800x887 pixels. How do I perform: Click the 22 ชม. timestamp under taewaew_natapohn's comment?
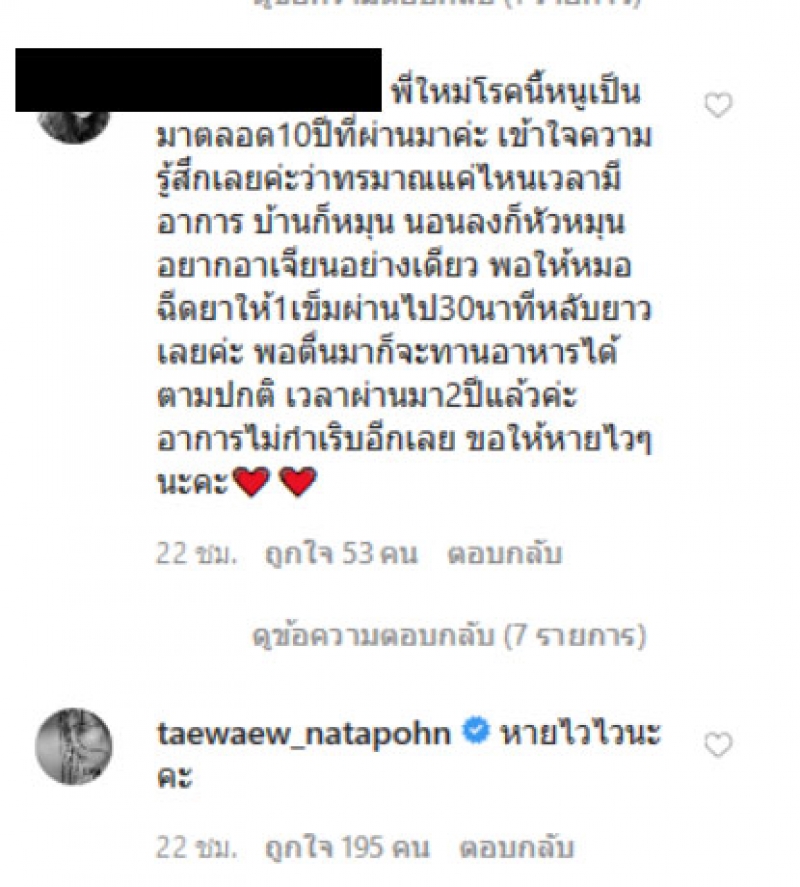coord(196,848)
